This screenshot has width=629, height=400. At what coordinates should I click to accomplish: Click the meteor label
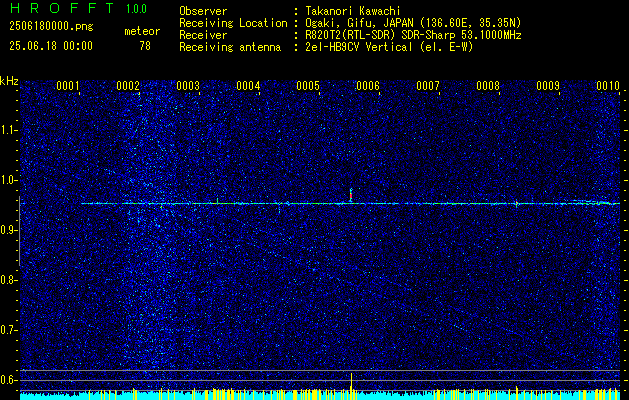click(142, 31)
